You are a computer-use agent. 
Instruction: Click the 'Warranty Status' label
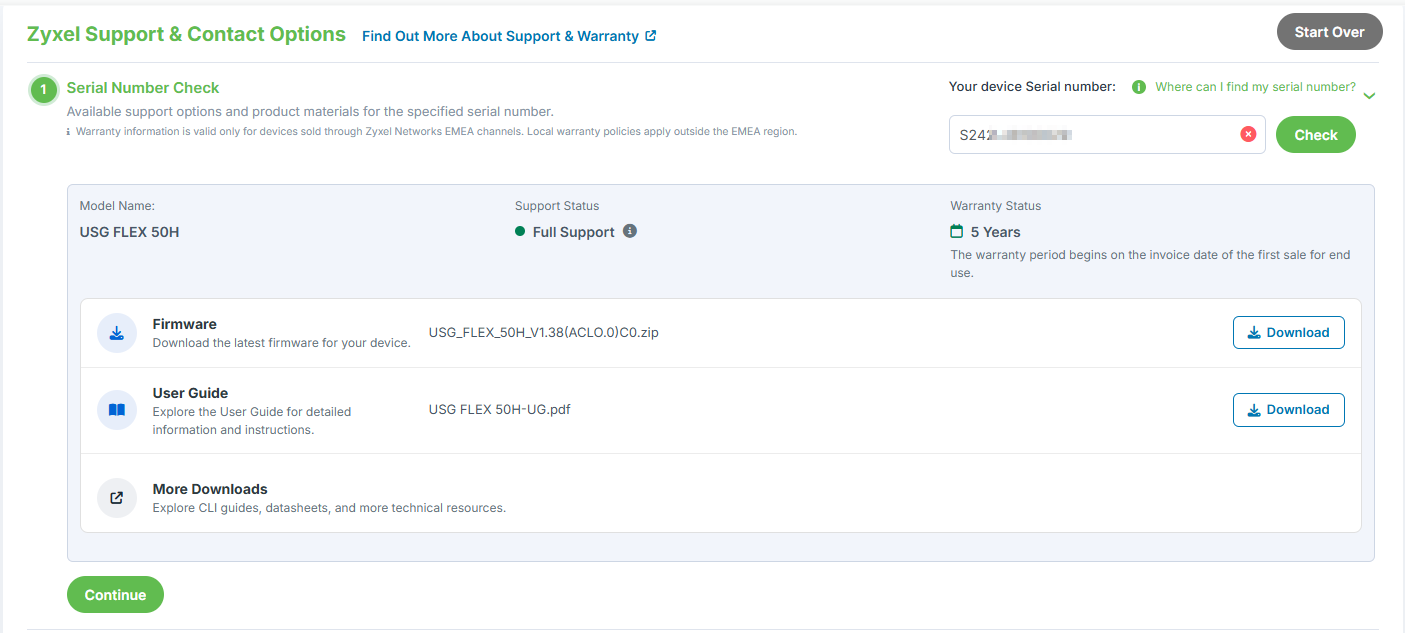click(x=995, y=206)
